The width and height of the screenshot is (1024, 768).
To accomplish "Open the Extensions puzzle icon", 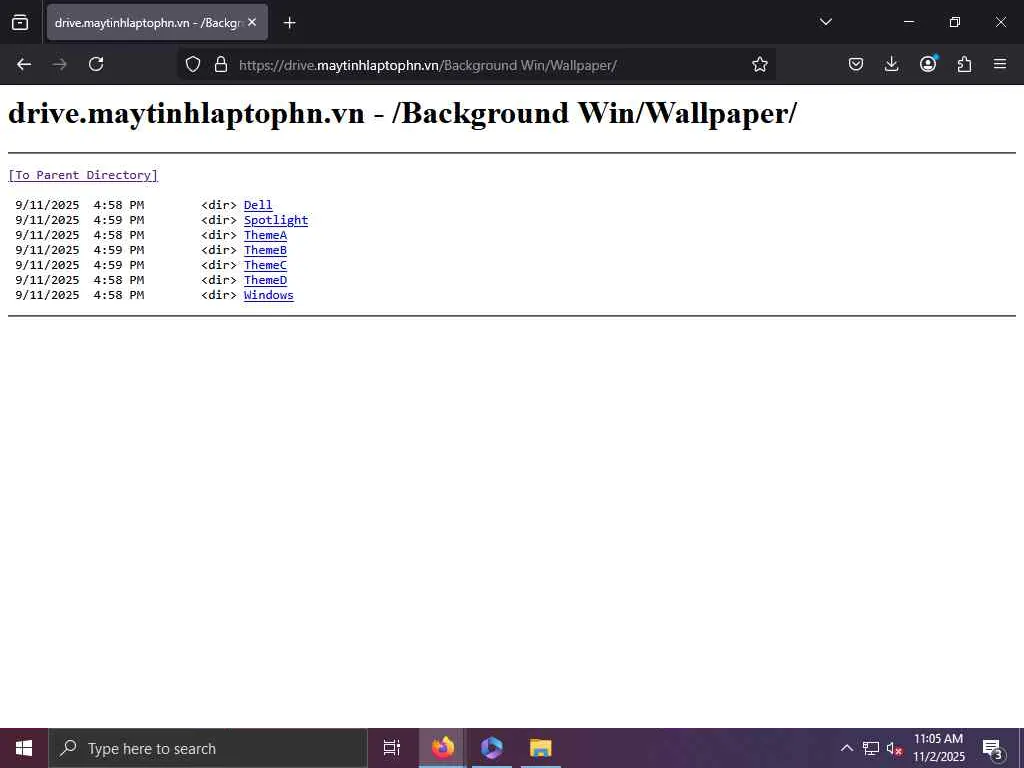I will coord(964,64).
